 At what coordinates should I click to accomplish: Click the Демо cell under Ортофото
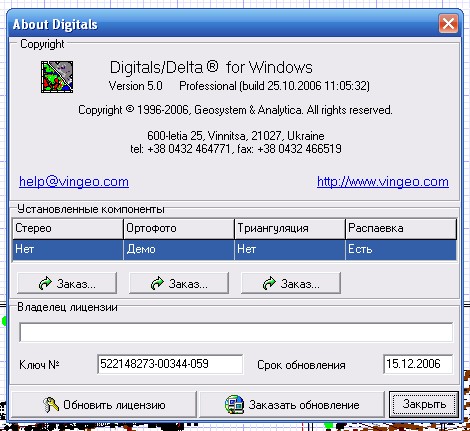[x=179, y=250]
